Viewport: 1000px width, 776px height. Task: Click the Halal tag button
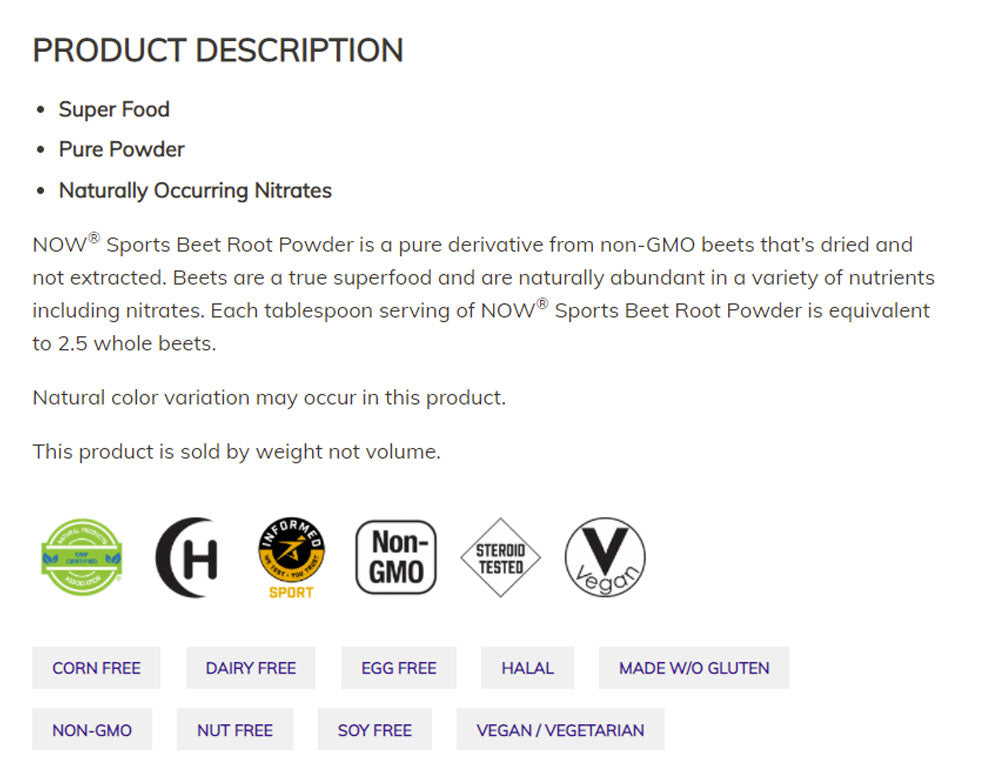pos(528,668)
